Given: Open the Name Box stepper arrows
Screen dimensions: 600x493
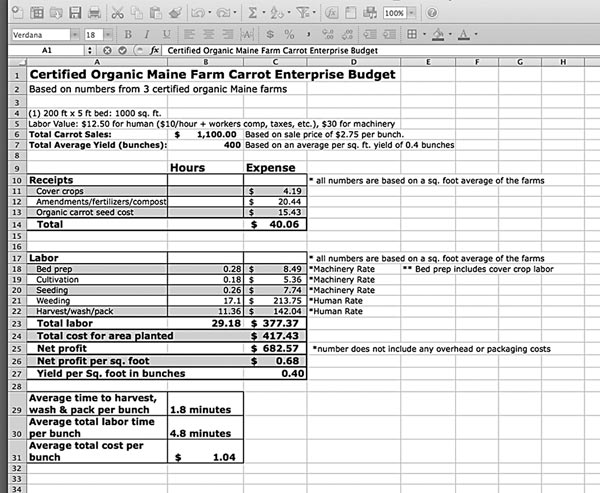Looking at the screenshot, I should click(90, 51).
